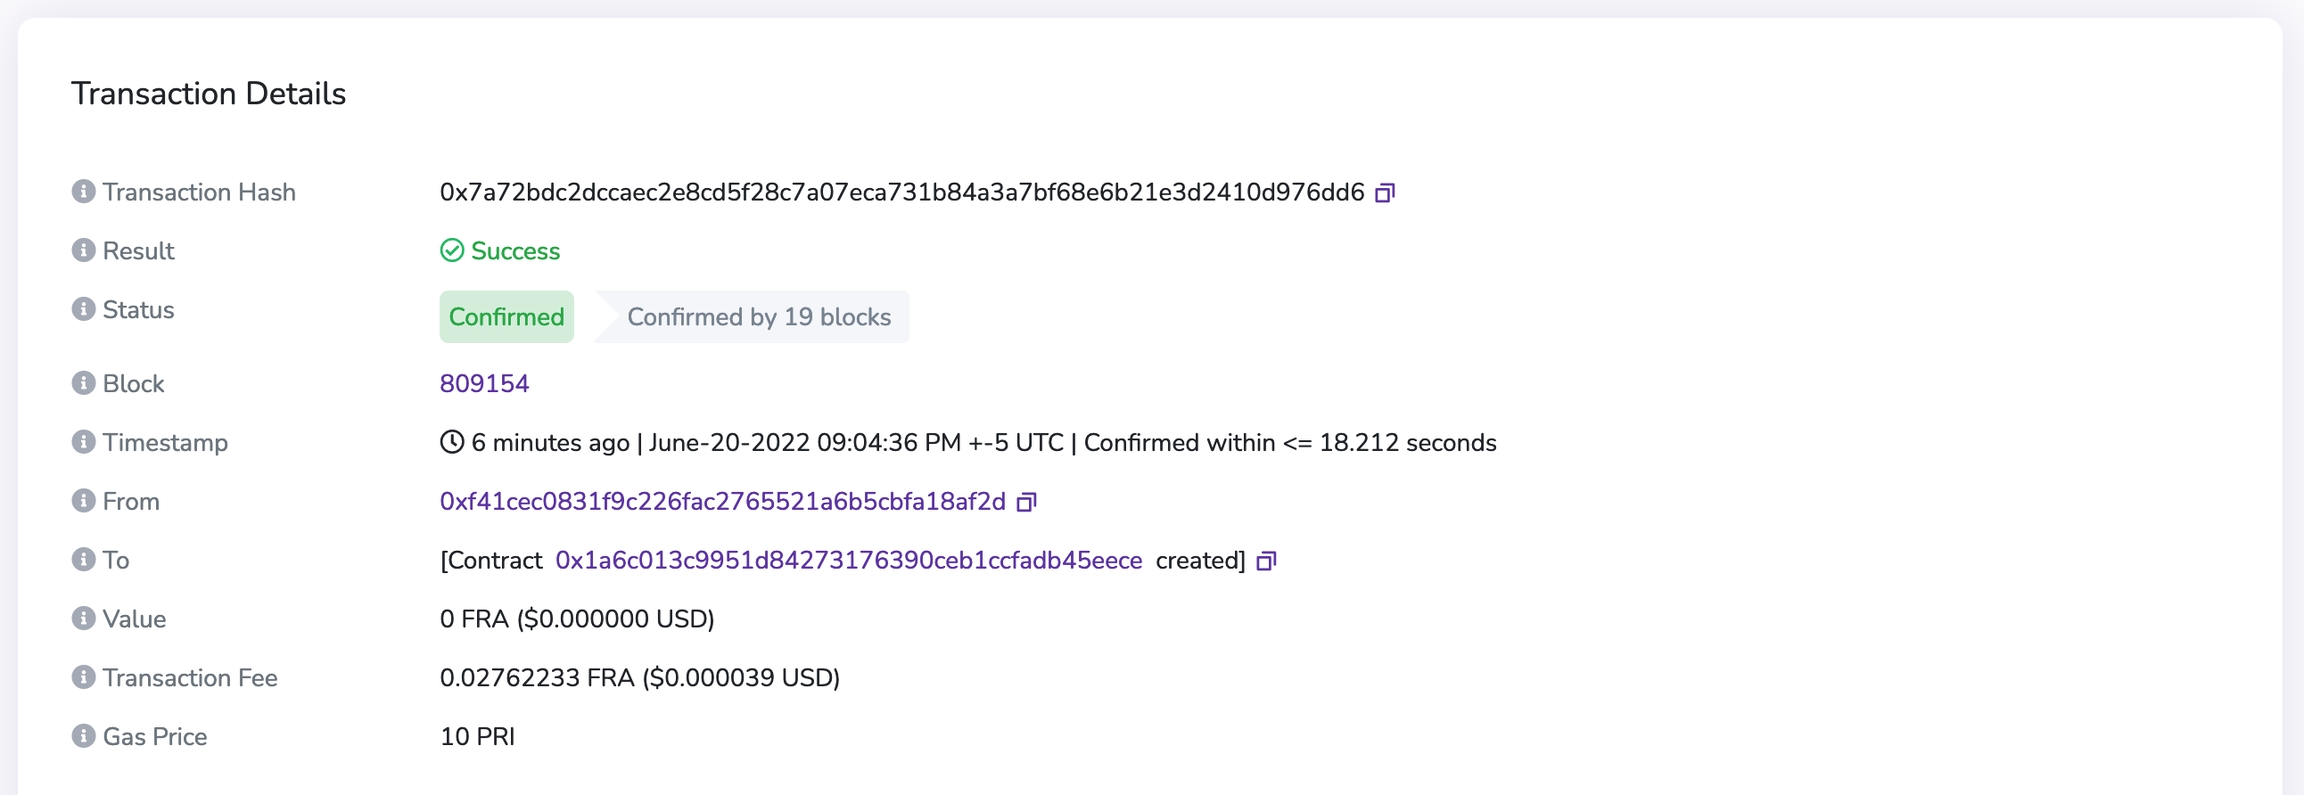Click info icon beside Block

tap(84, 383)
